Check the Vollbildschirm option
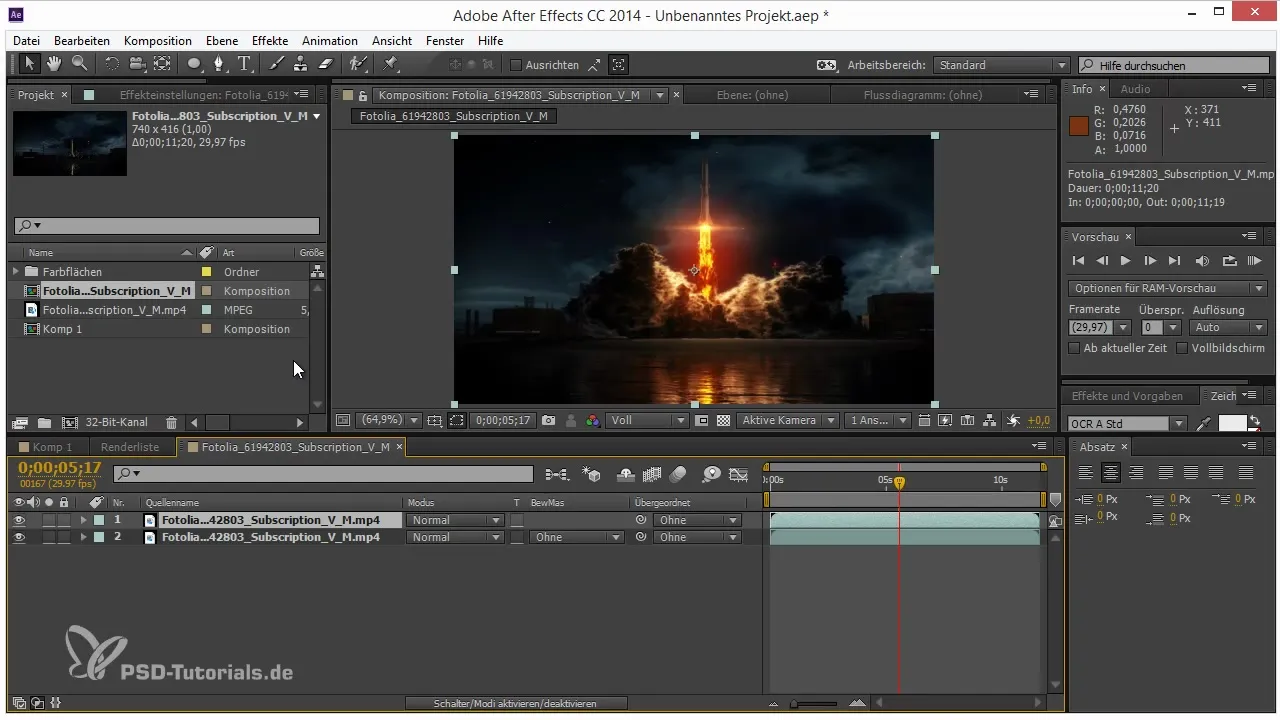1280x720 pixels. (1182, 348)
